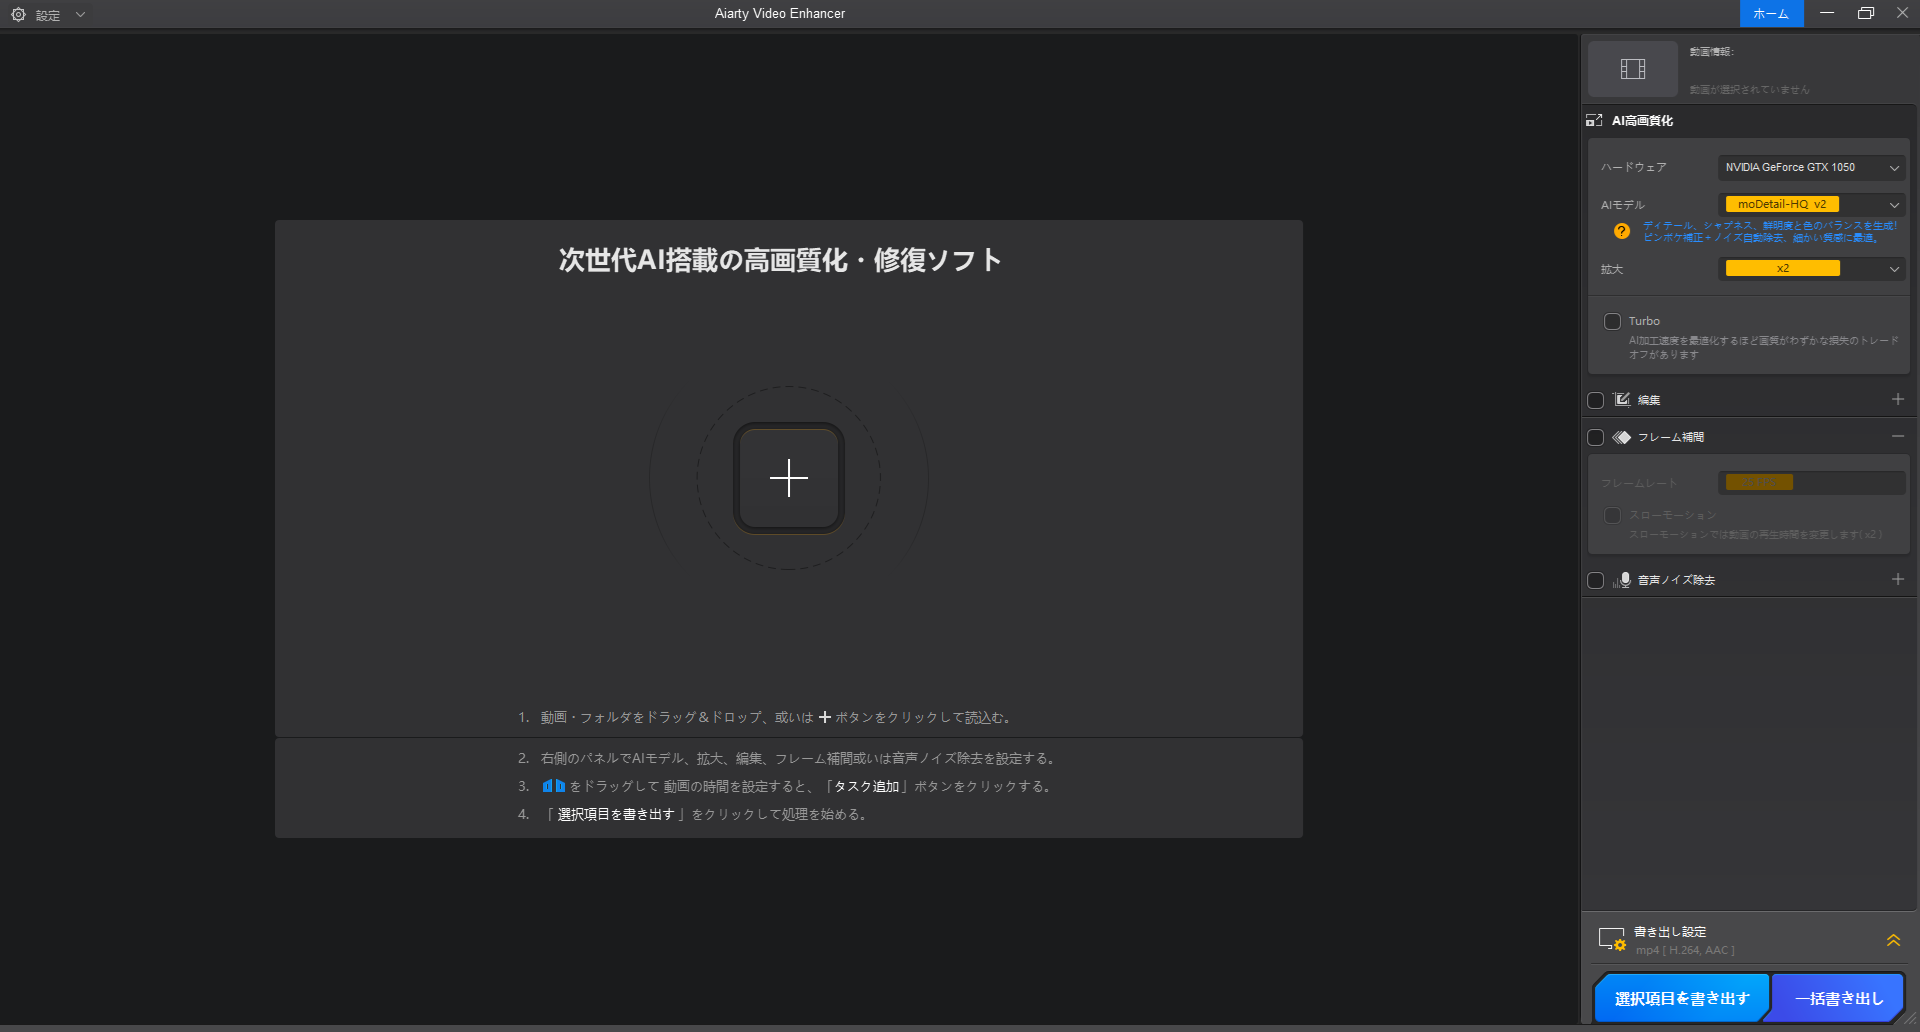Image resolution: width=1920 pixels, height=1032 pixels.
Task: Click the AIモデル label
Action: (1622, 205)
